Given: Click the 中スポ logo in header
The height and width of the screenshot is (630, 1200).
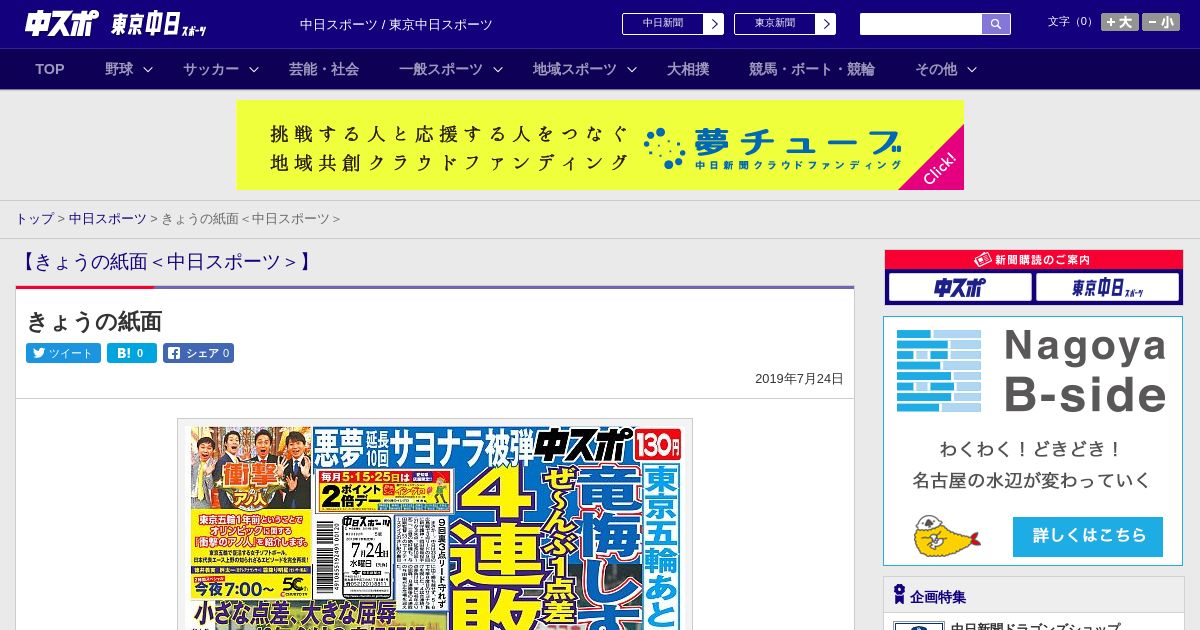Looking at the screenshot, I should tap(62, 23).
